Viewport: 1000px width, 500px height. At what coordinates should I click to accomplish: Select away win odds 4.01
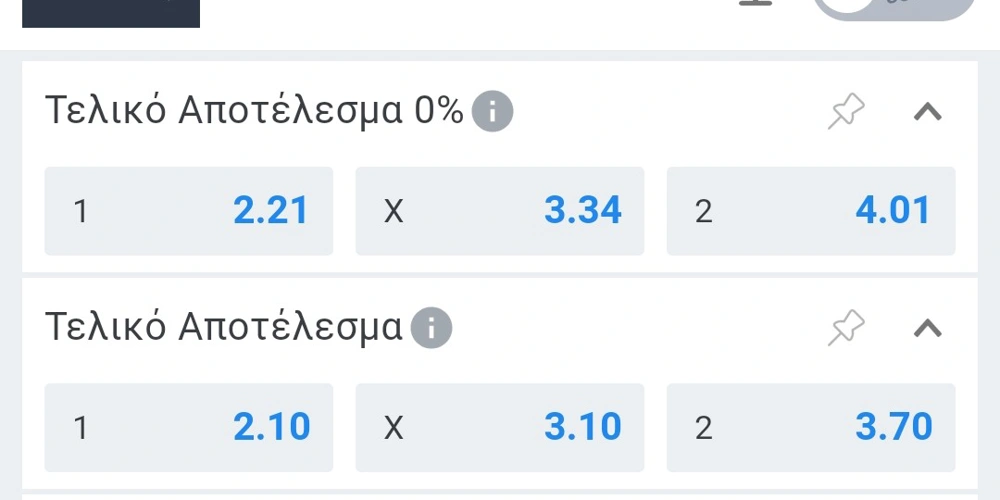point(811,211)
